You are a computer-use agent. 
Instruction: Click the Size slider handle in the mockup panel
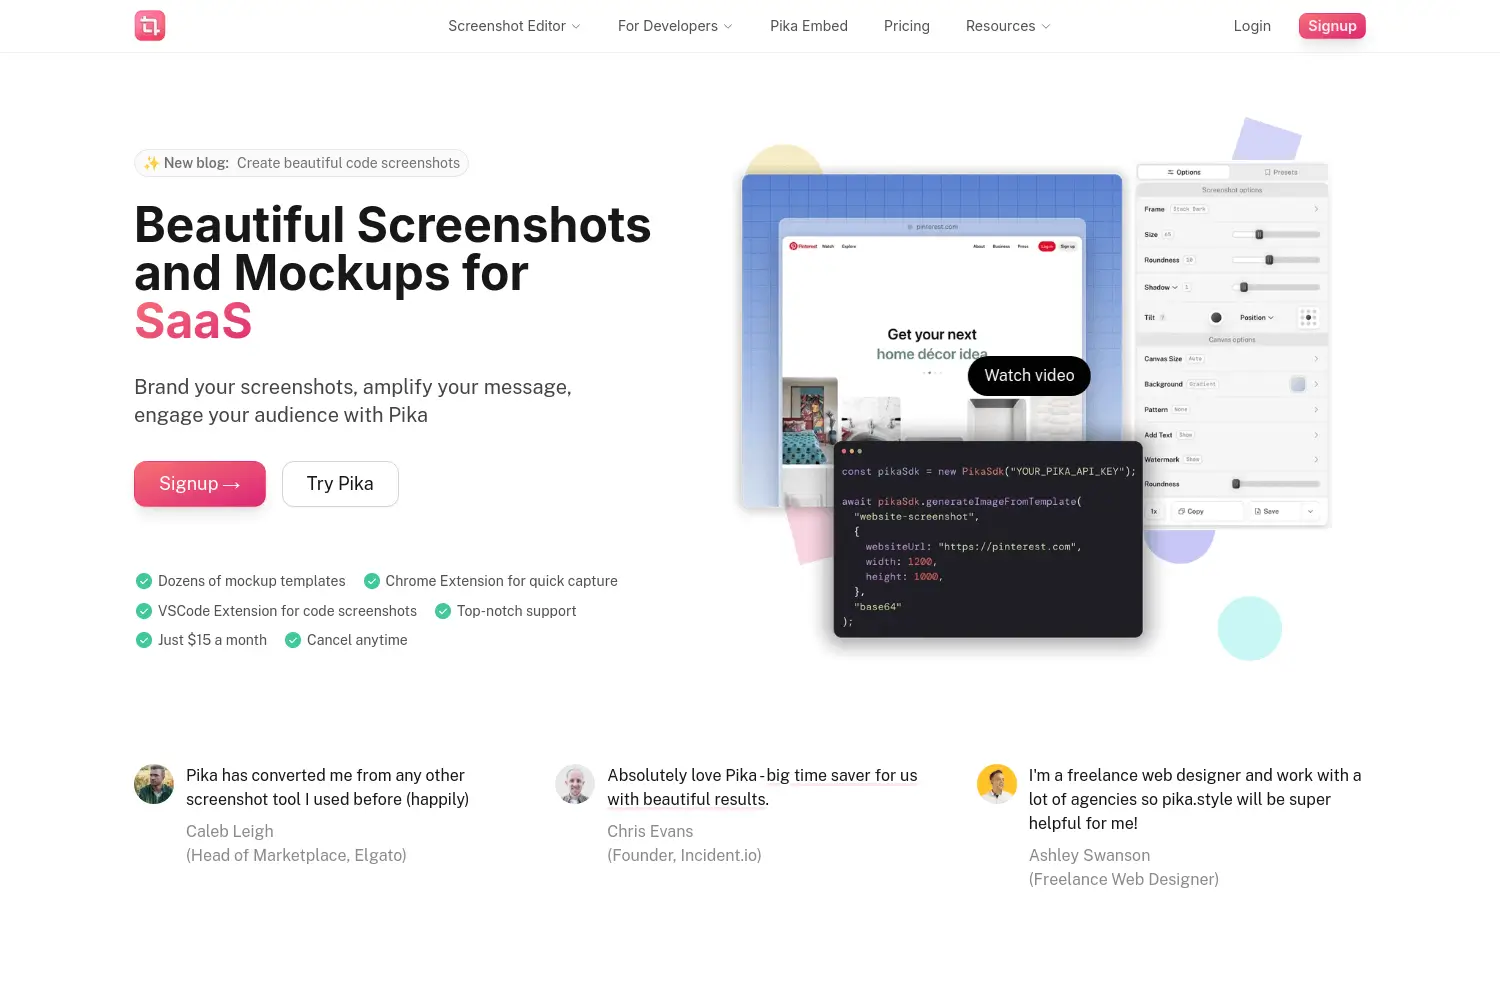point(1259,235)
